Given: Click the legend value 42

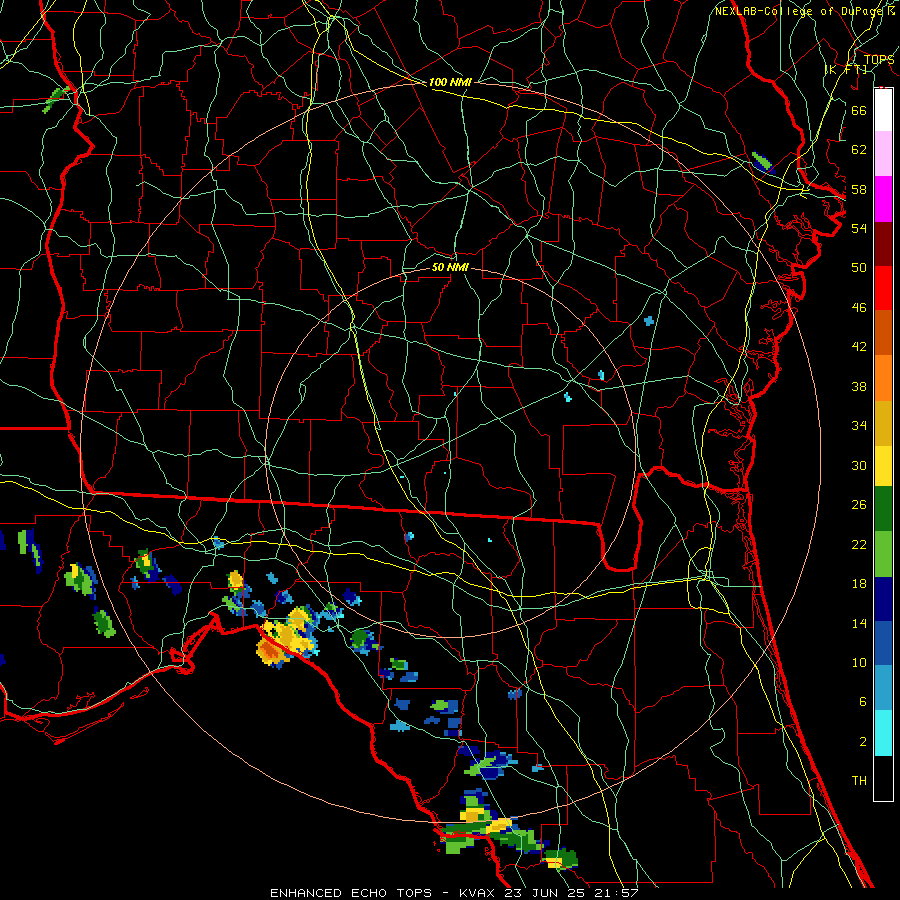Looking at the screenshot, I should 859,347.
